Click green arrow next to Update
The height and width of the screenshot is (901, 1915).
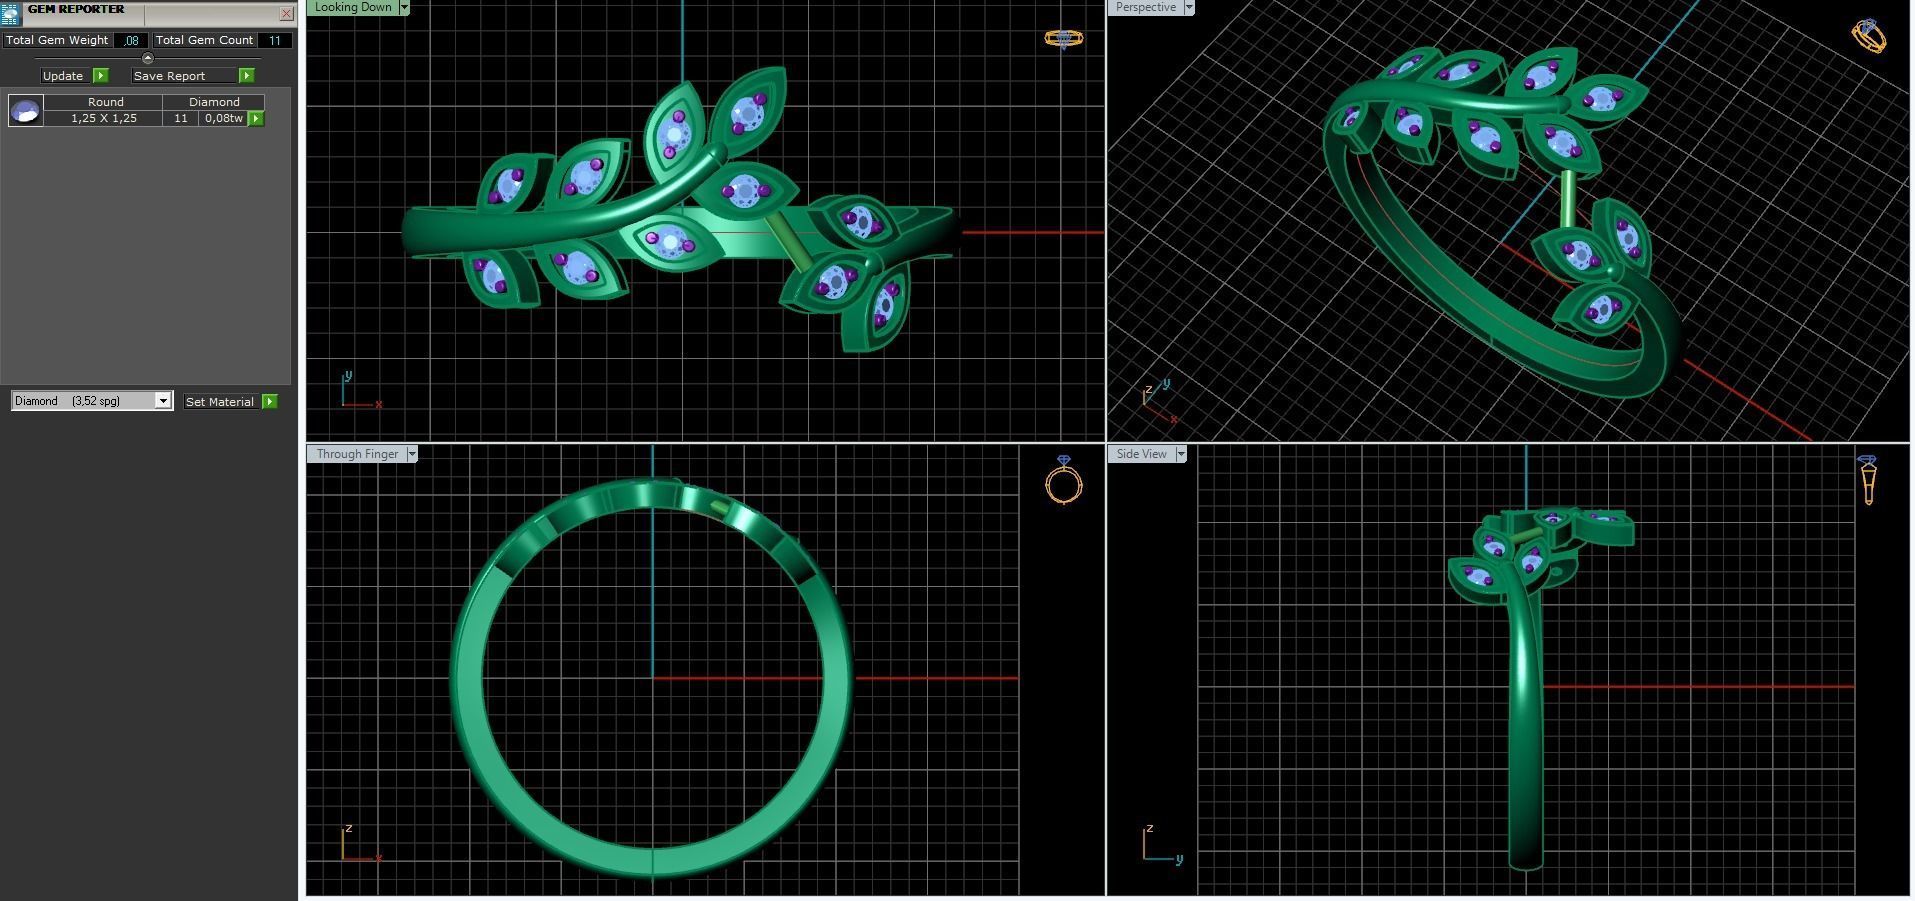tap(100, 76)
